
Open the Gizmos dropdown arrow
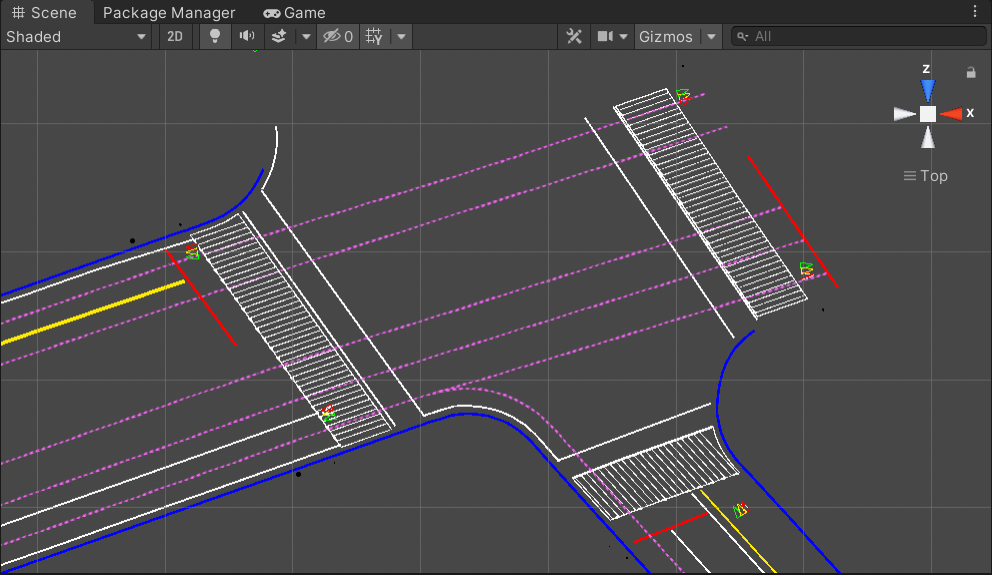[x=712, y=37]
